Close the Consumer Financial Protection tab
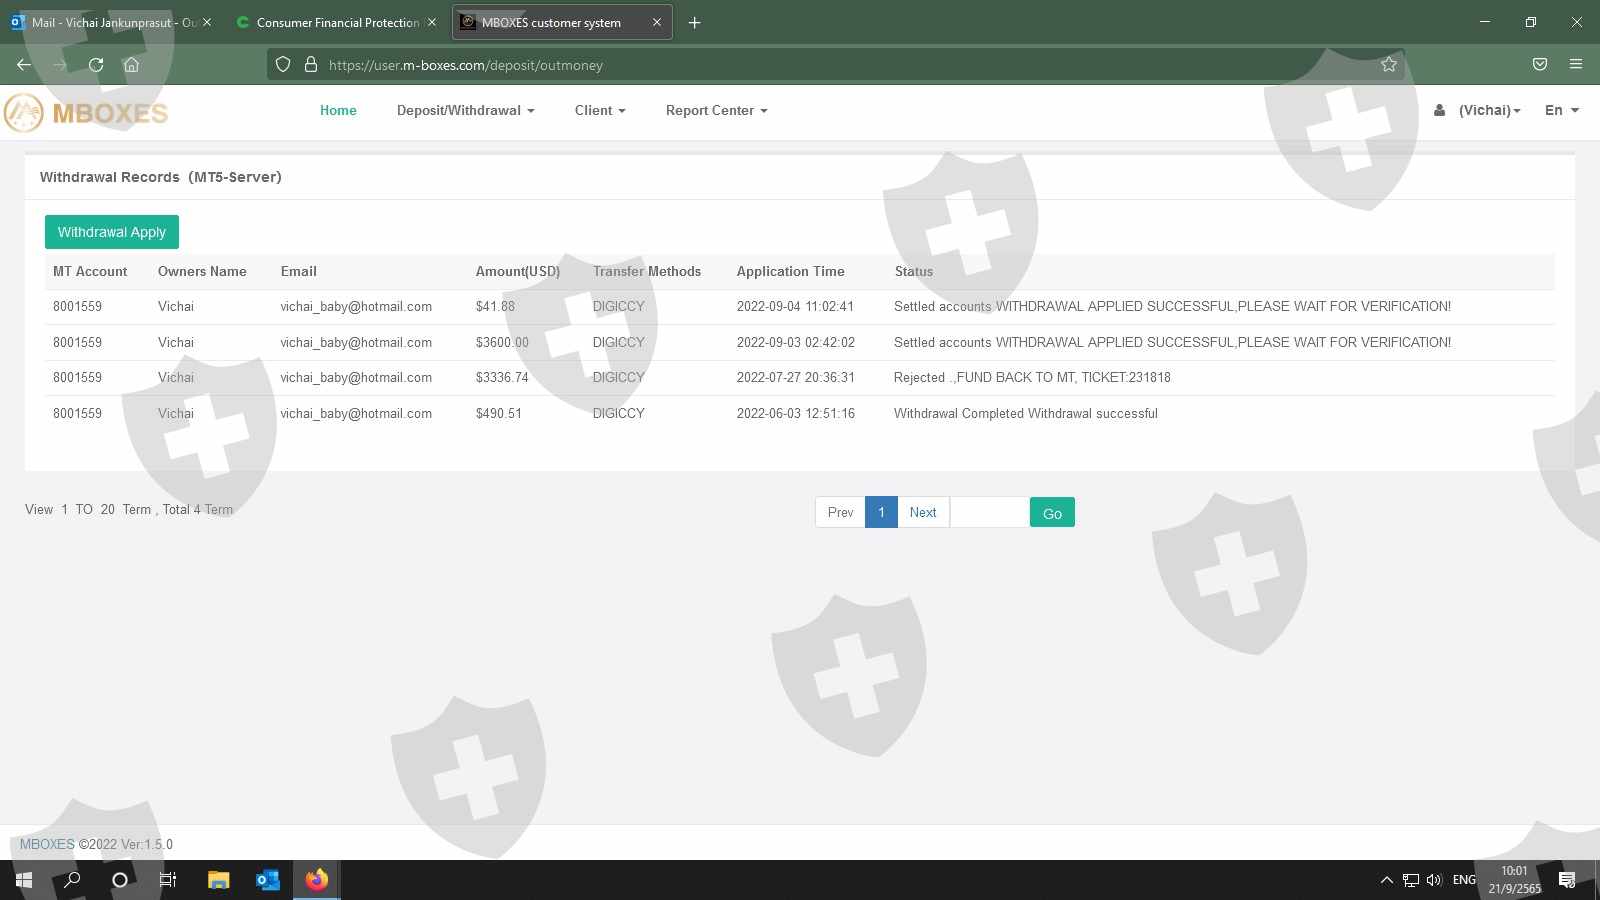This screenshot has height=900, width=1600. [x=432, y=22]
